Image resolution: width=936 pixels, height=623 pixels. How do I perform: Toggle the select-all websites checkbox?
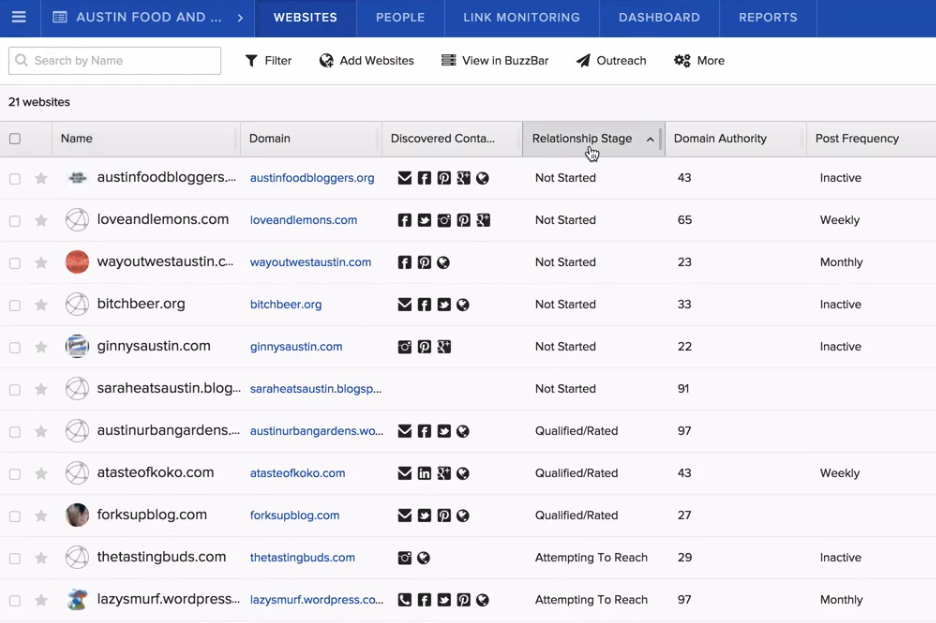15,138
